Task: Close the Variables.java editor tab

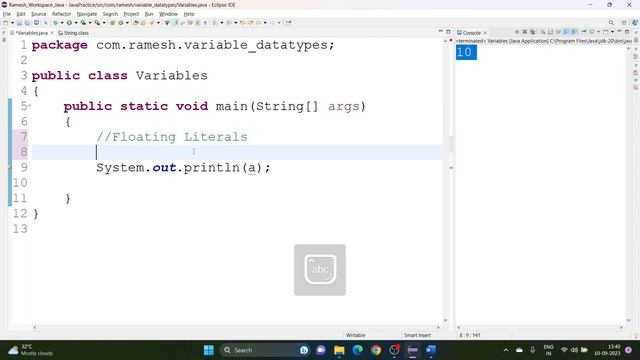Action: click(52, 33)
